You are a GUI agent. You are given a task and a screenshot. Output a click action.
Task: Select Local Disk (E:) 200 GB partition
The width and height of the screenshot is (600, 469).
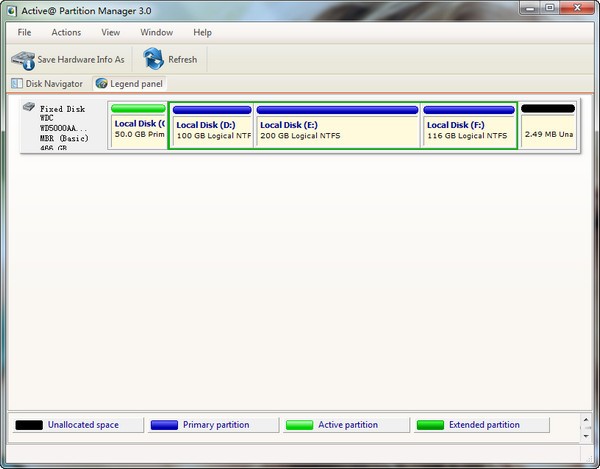coord(337,129)
